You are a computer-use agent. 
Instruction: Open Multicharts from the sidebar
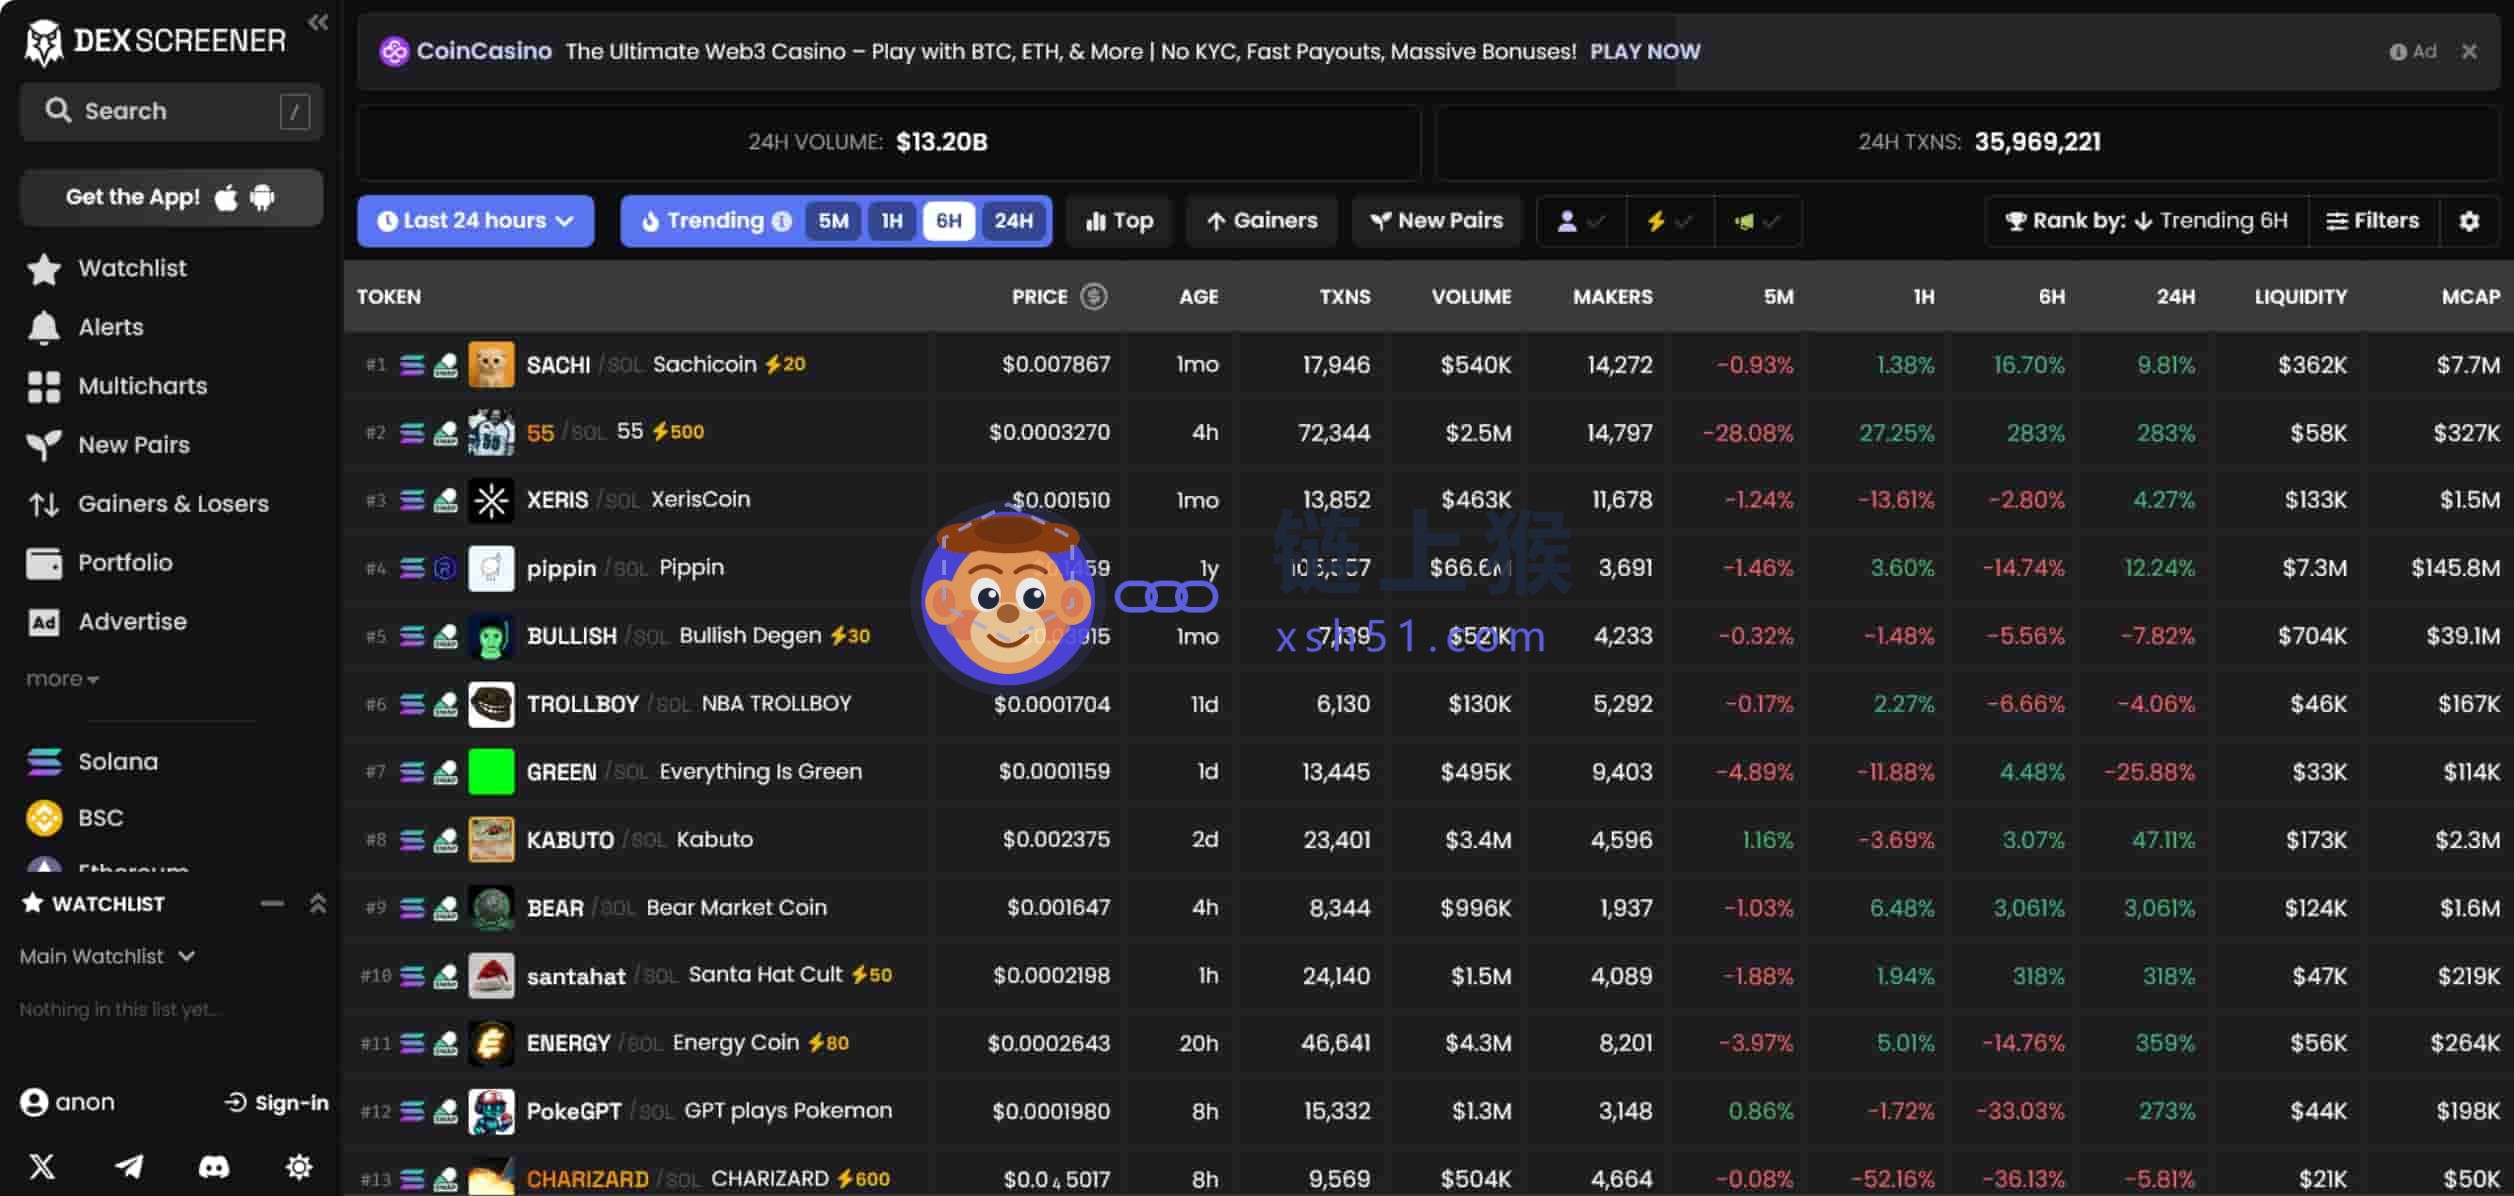click(117, 386)
